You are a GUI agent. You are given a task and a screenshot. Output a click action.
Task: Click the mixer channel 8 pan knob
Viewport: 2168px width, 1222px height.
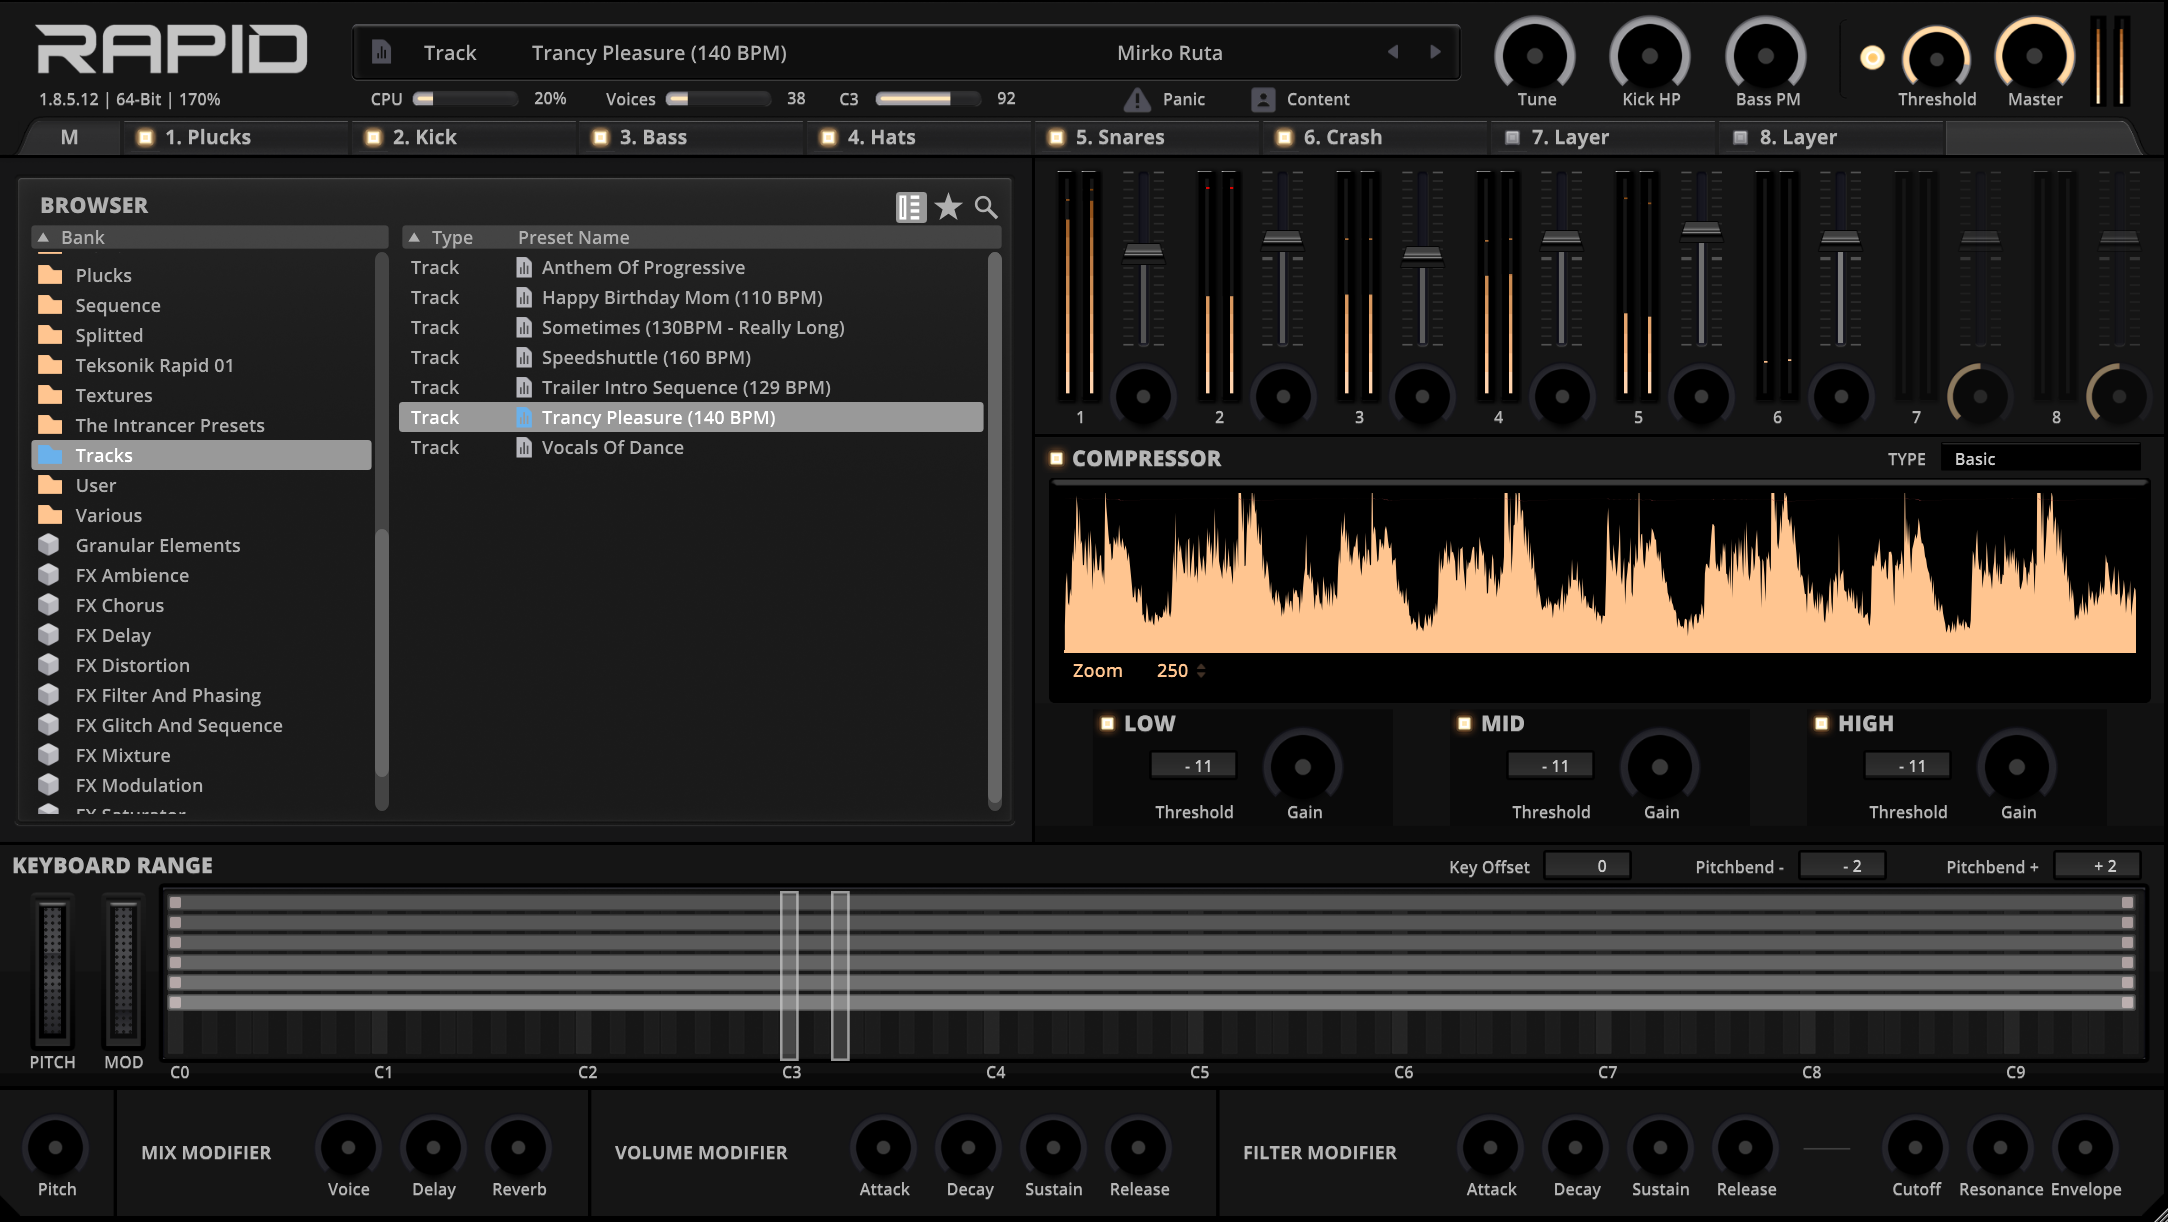tap(2119, 397)
